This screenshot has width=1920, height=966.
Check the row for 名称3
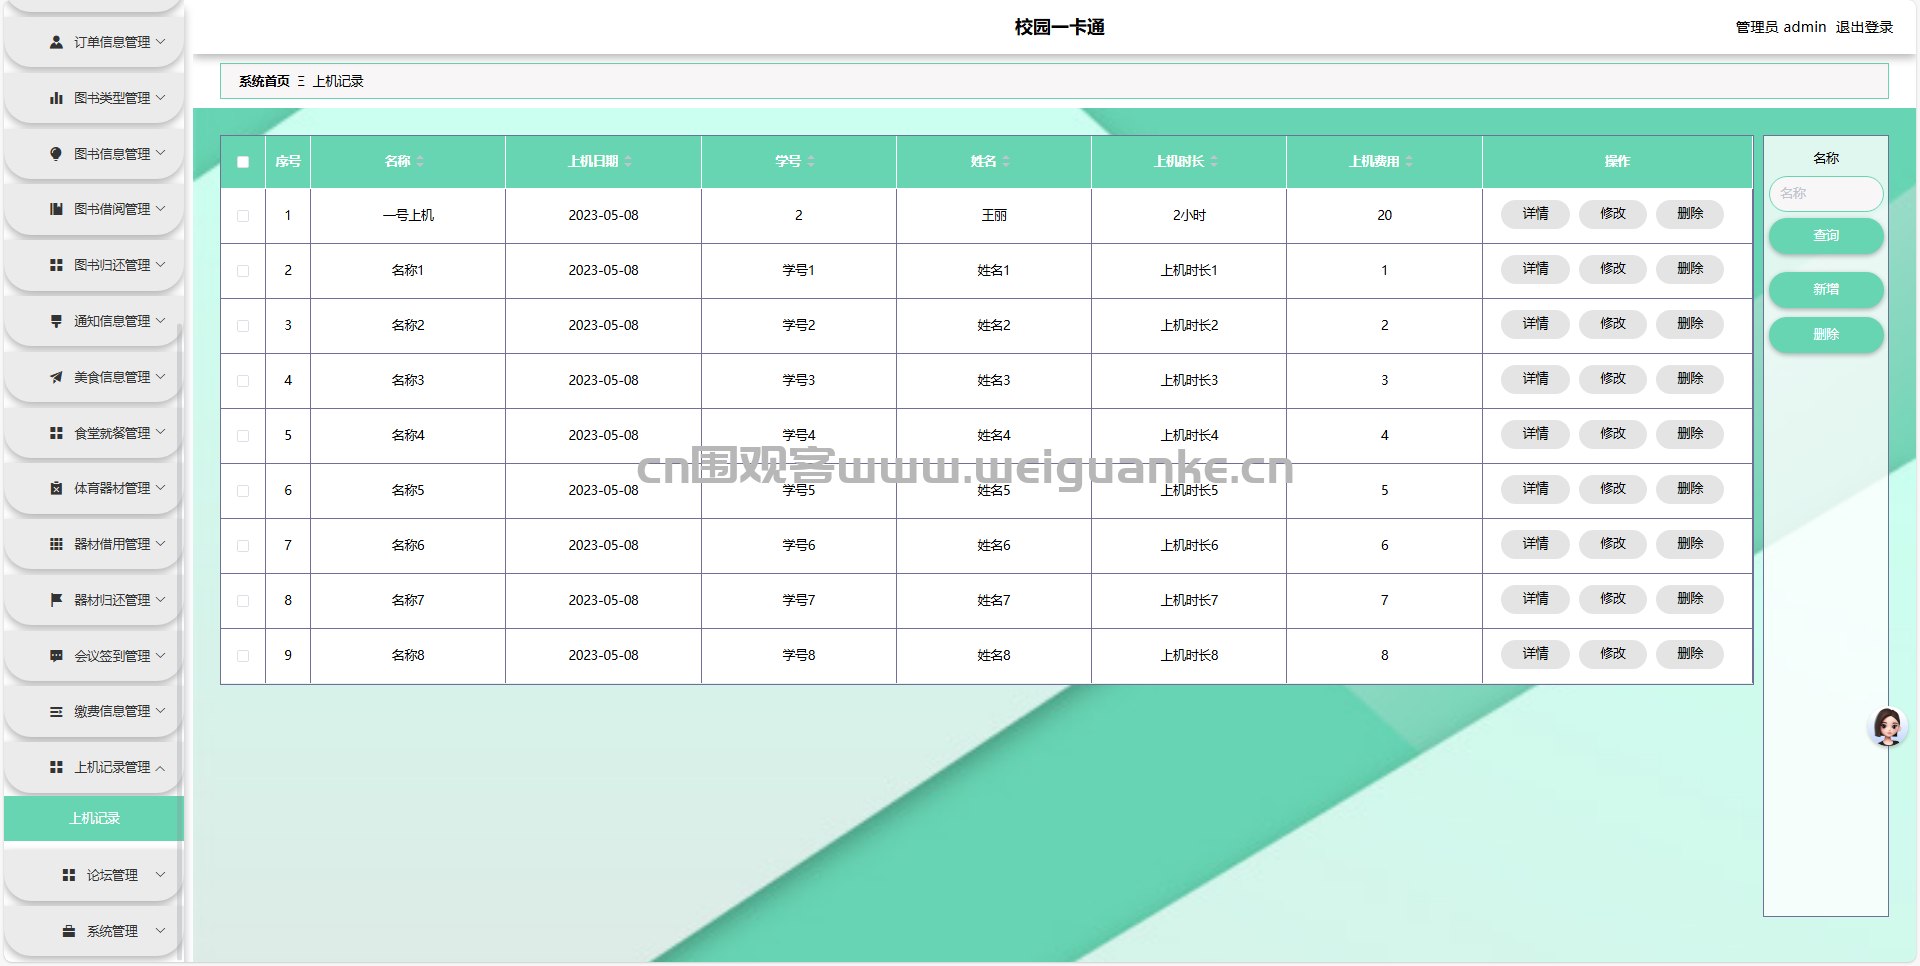click(x=243, y=381)
